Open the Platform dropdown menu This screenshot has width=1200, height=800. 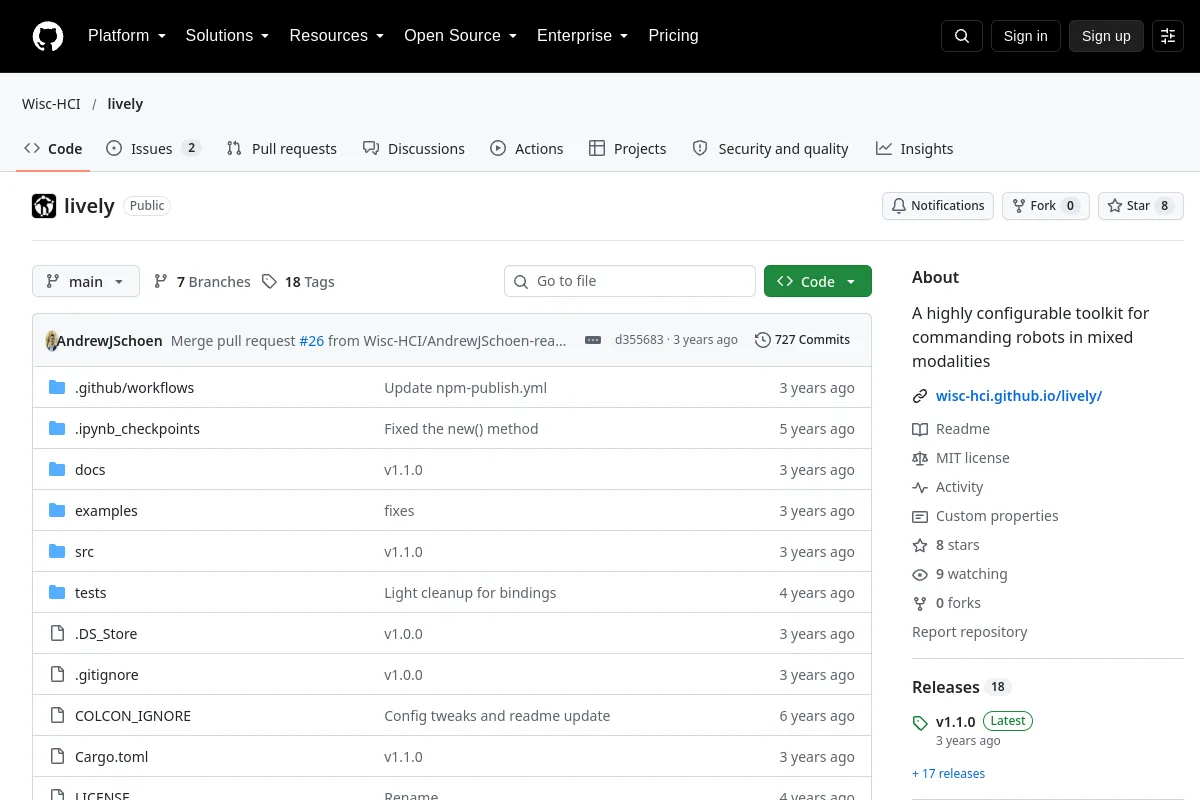point(127,36)
